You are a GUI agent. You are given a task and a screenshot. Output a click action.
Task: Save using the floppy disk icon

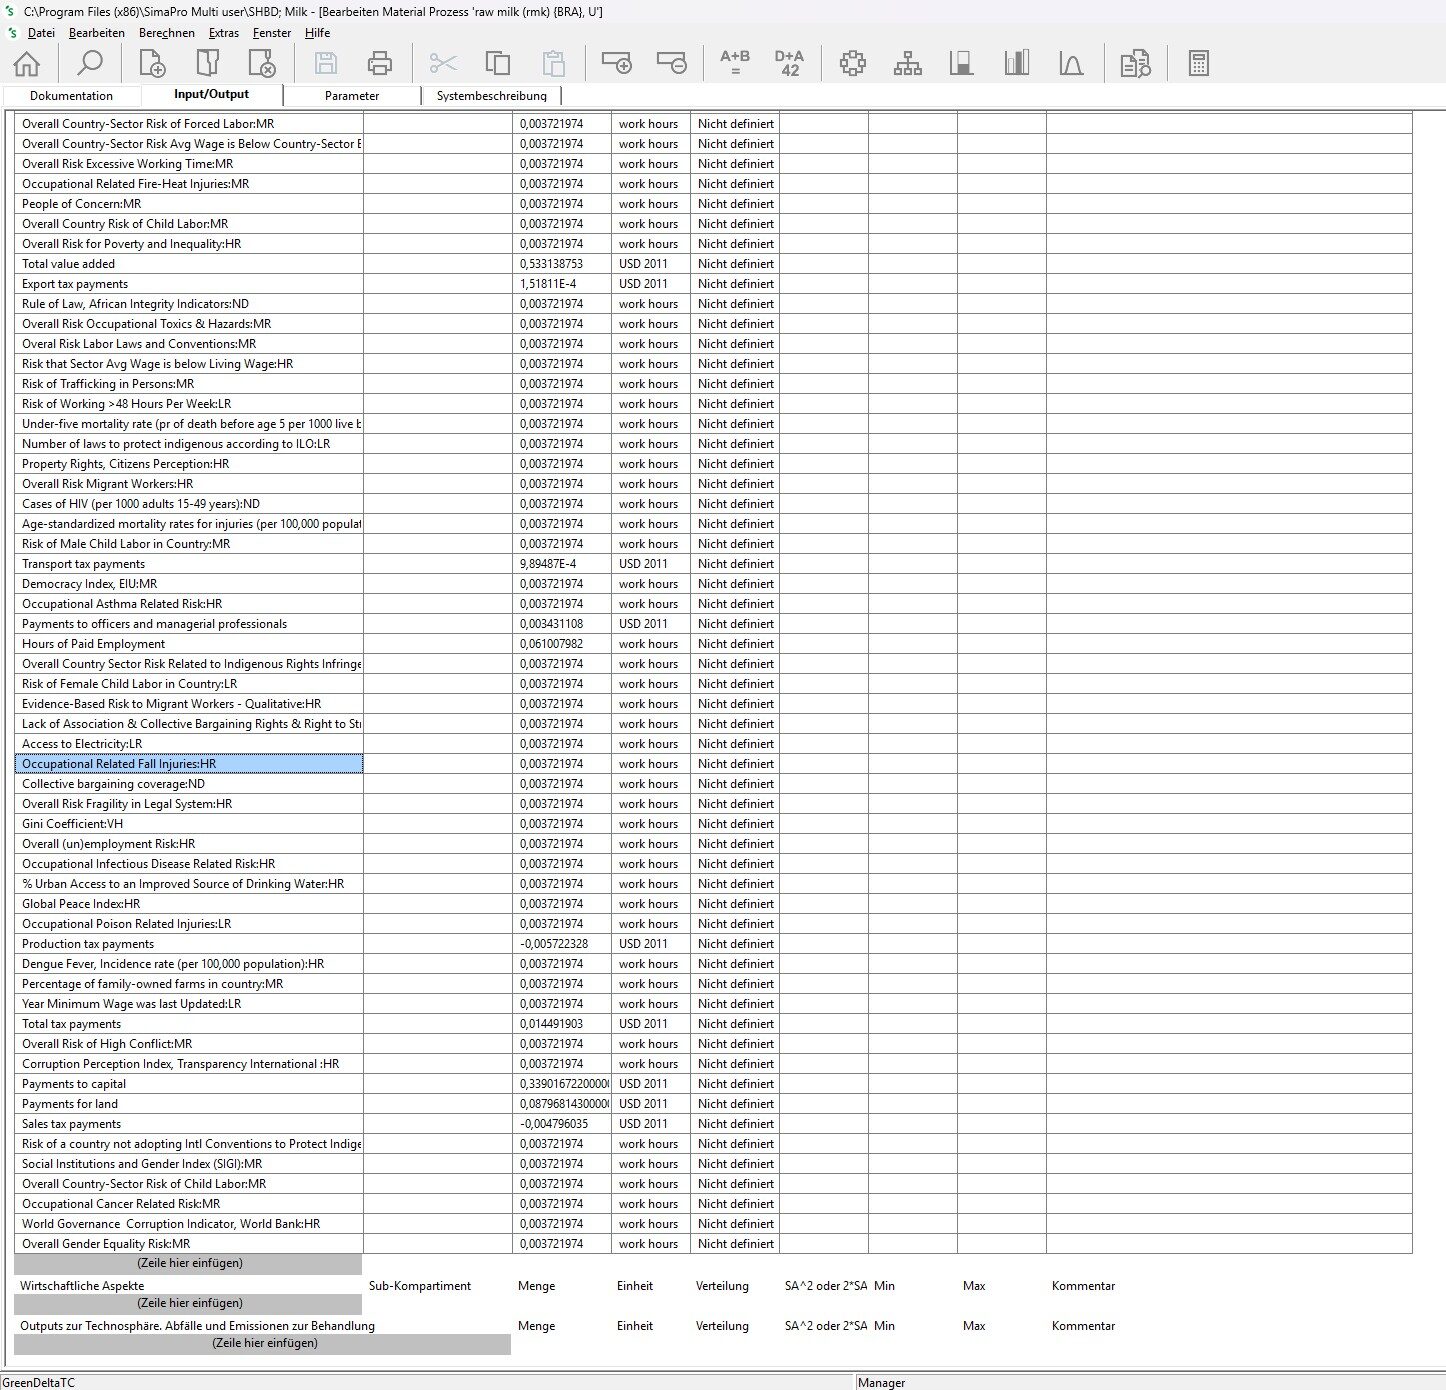pos(325,63)
